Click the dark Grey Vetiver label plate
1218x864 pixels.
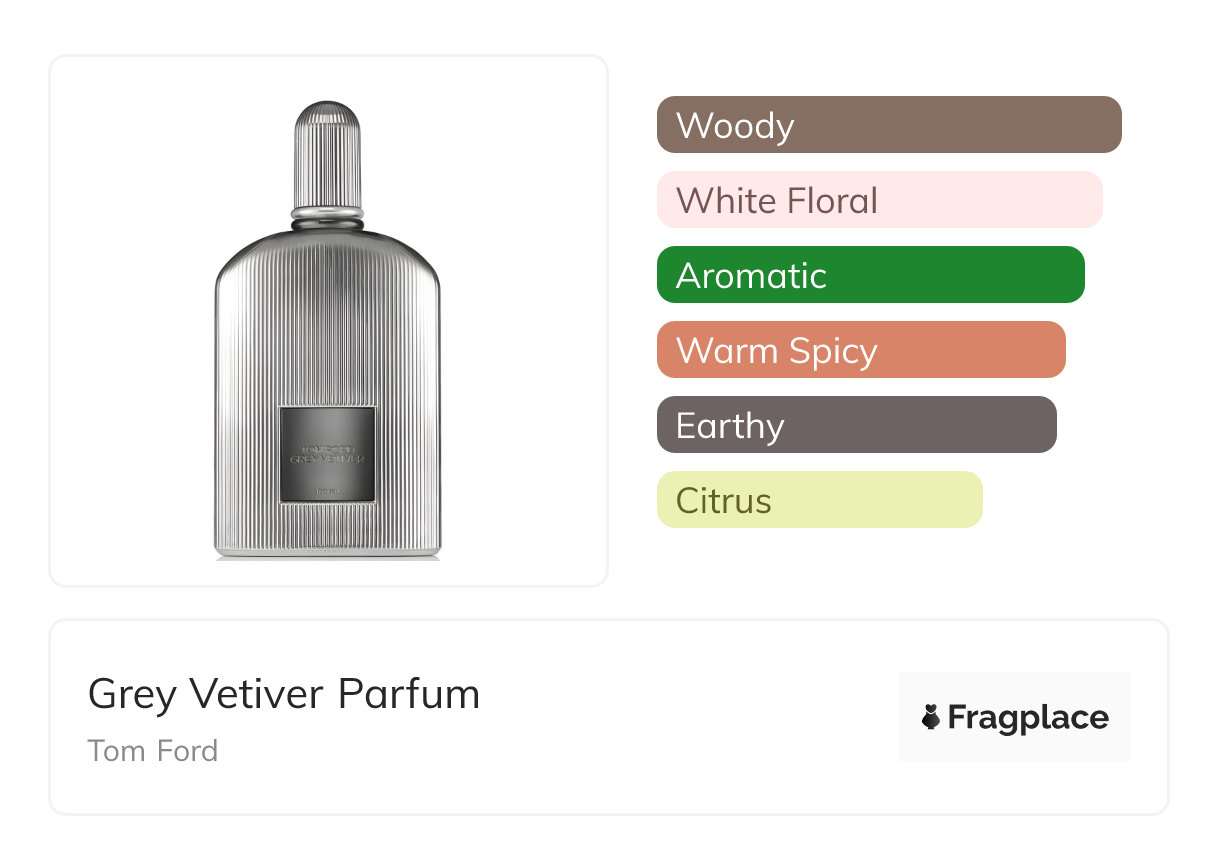328,454
